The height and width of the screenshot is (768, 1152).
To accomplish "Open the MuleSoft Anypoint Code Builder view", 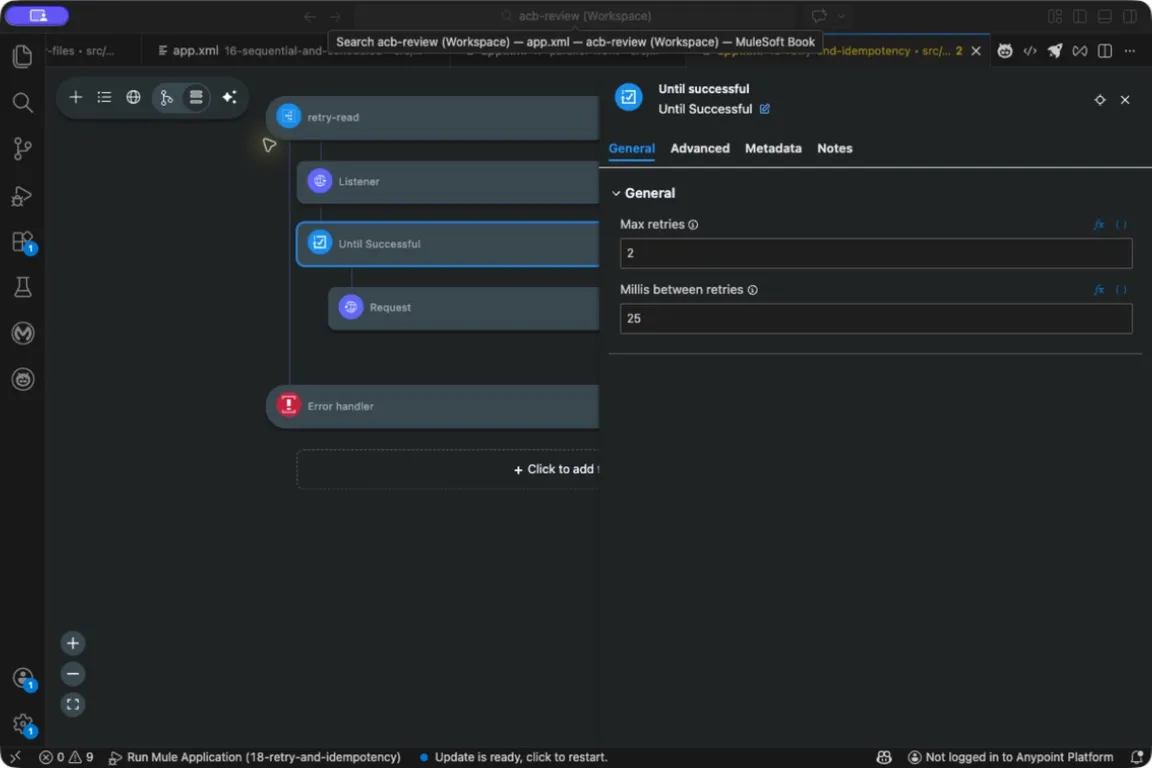I will point(23,334).
